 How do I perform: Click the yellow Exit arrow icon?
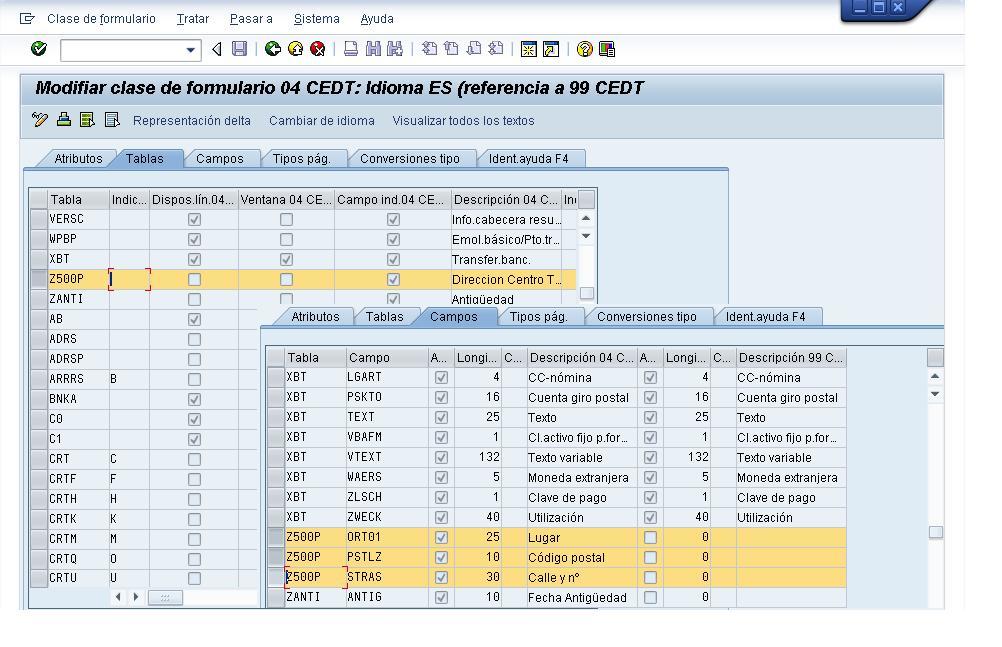(x=295, y=49)
